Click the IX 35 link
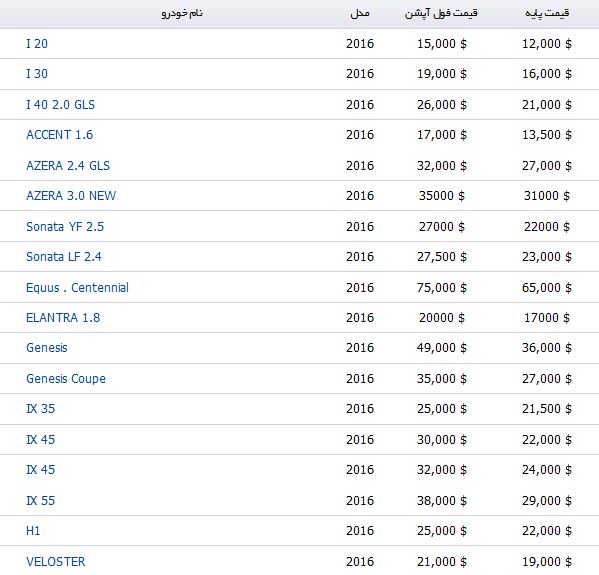Image resolution: width=599 pixels, height=575 pixels. 40,408
